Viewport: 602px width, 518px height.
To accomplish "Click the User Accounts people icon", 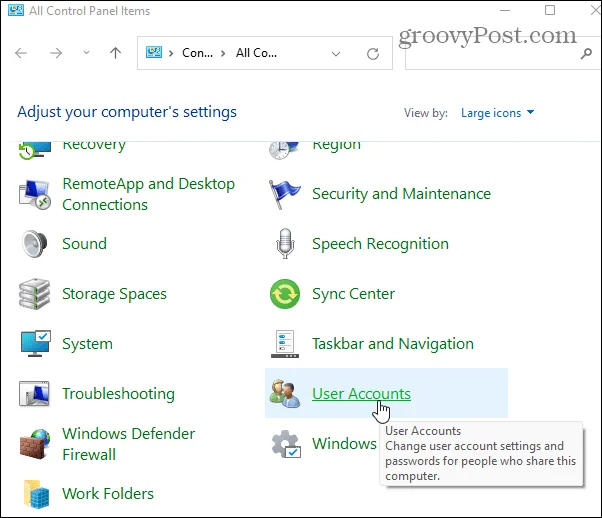I will click(x=284, y=394).
